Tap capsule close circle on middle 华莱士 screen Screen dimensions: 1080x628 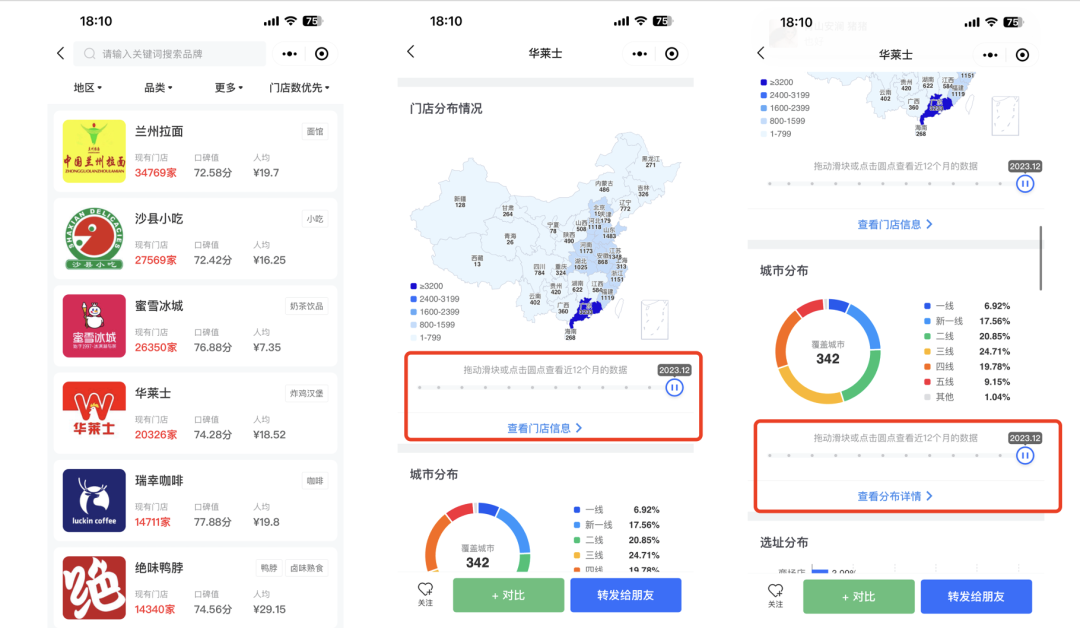672,54
